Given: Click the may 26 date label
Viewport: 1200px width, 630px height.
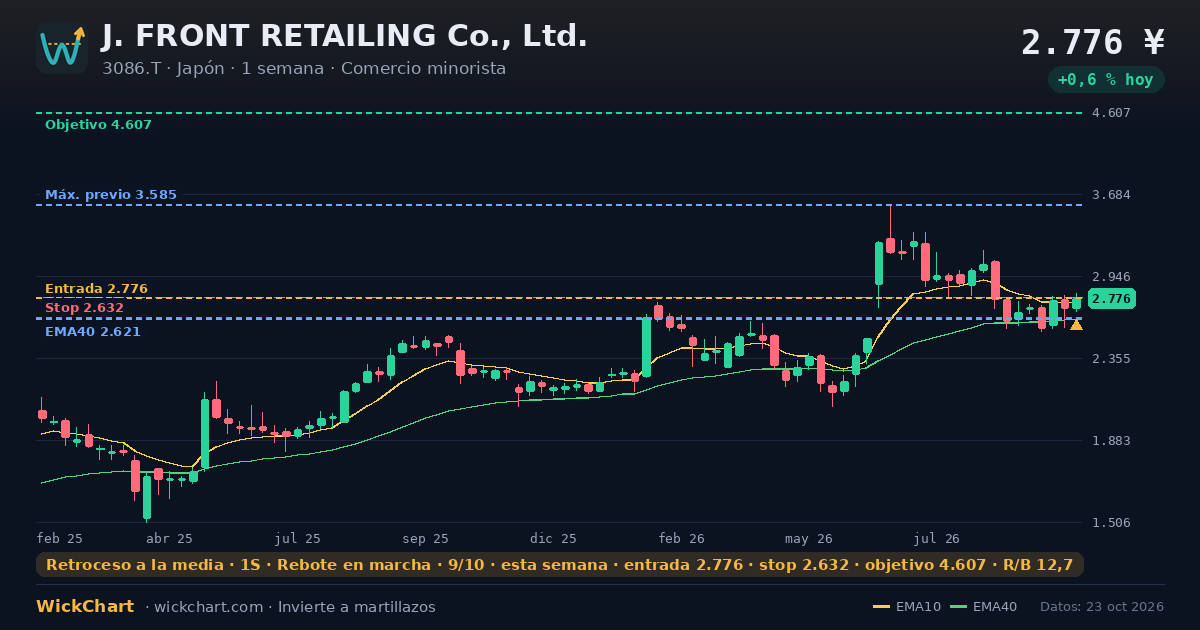Looking at the screenshot, I should pos(809,539).
